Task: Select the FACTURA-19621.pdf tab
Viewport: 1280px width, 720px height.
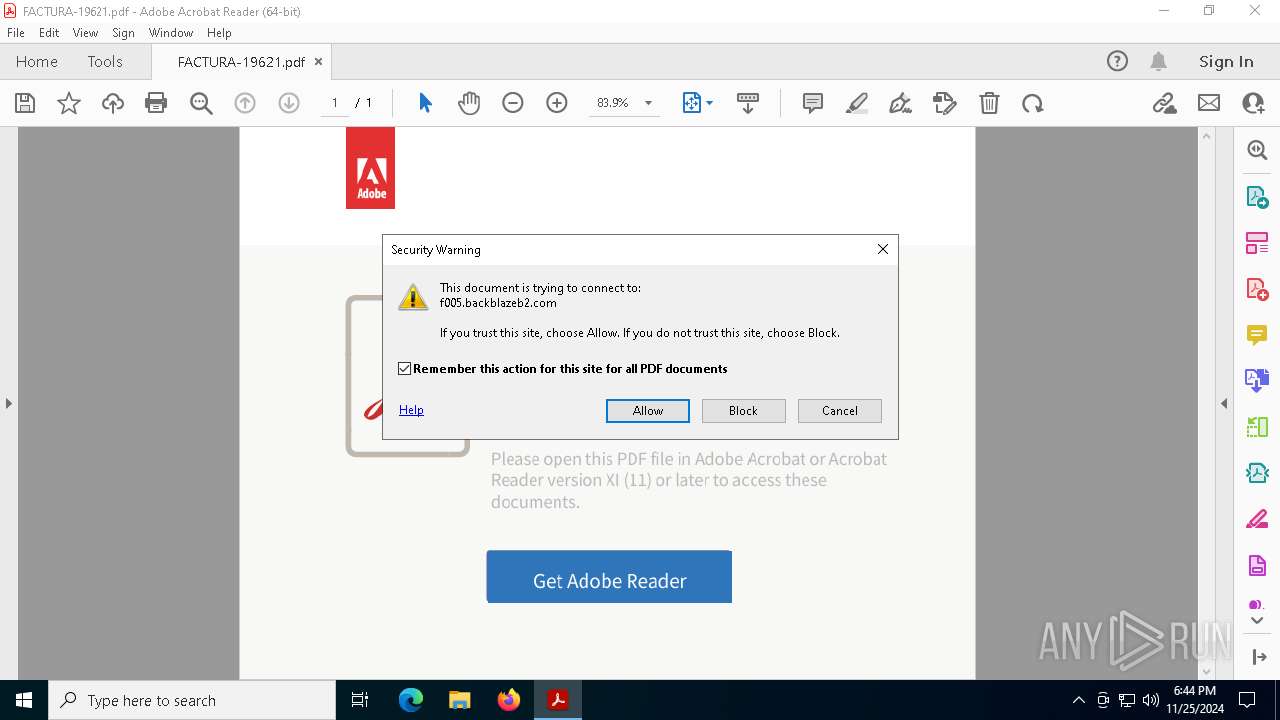Action: (241, 62)
